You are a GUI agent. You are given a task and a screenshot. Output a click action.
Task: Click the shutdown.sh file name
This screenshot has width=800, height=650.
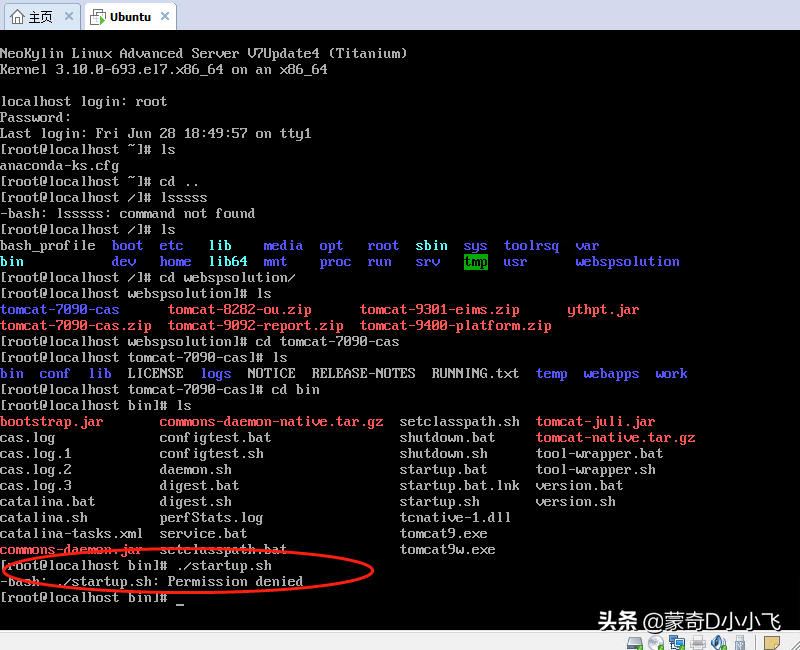pyautogui.click(x=443, y=454)
